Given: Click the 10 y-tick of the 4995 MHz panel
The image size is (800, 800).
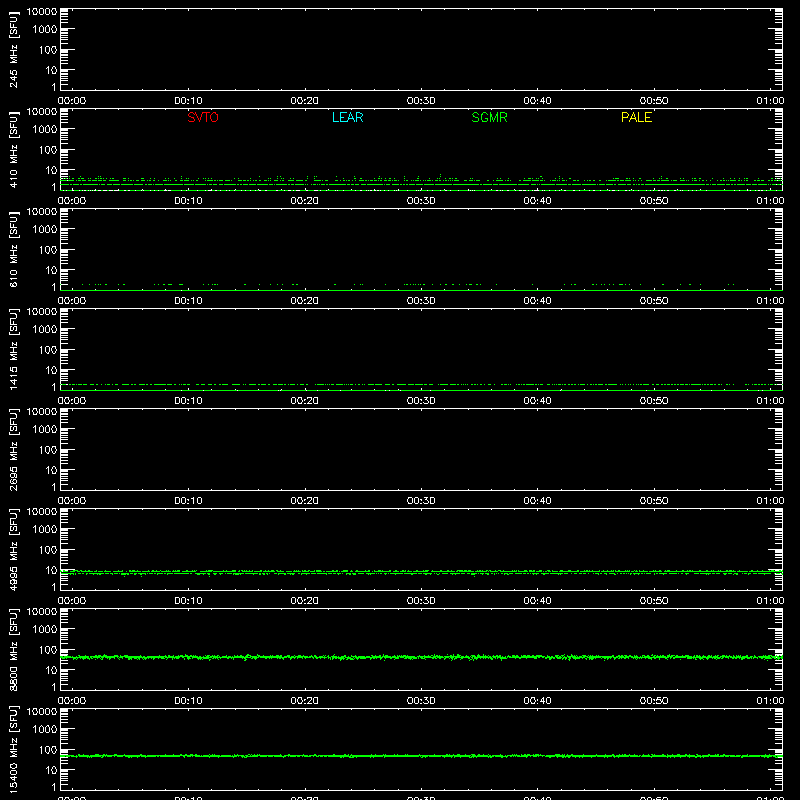Looking at the screenshot, I should pos(51,570).
